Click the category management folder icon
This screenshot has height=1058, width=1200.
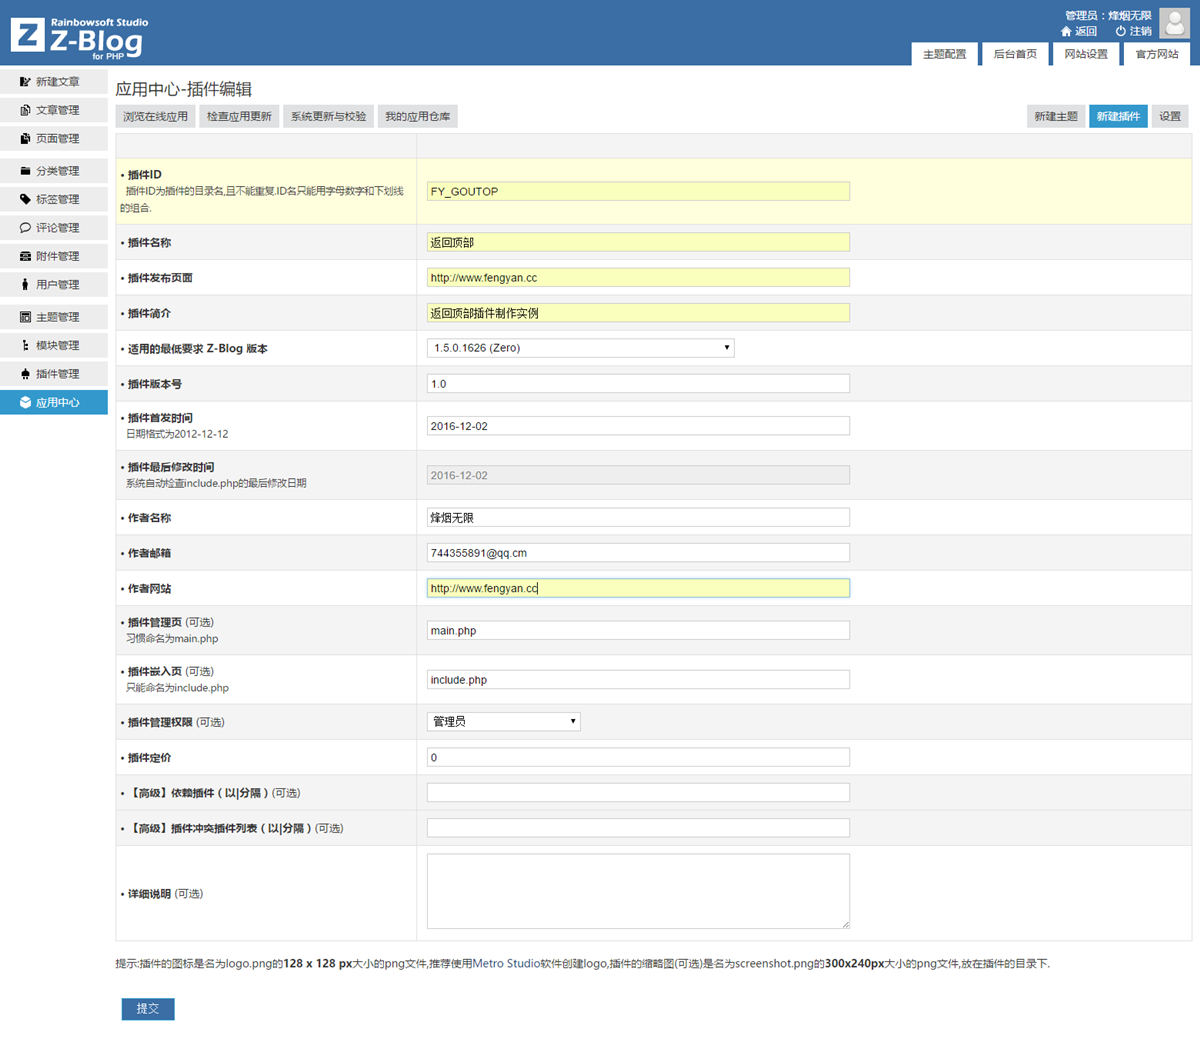25,171
